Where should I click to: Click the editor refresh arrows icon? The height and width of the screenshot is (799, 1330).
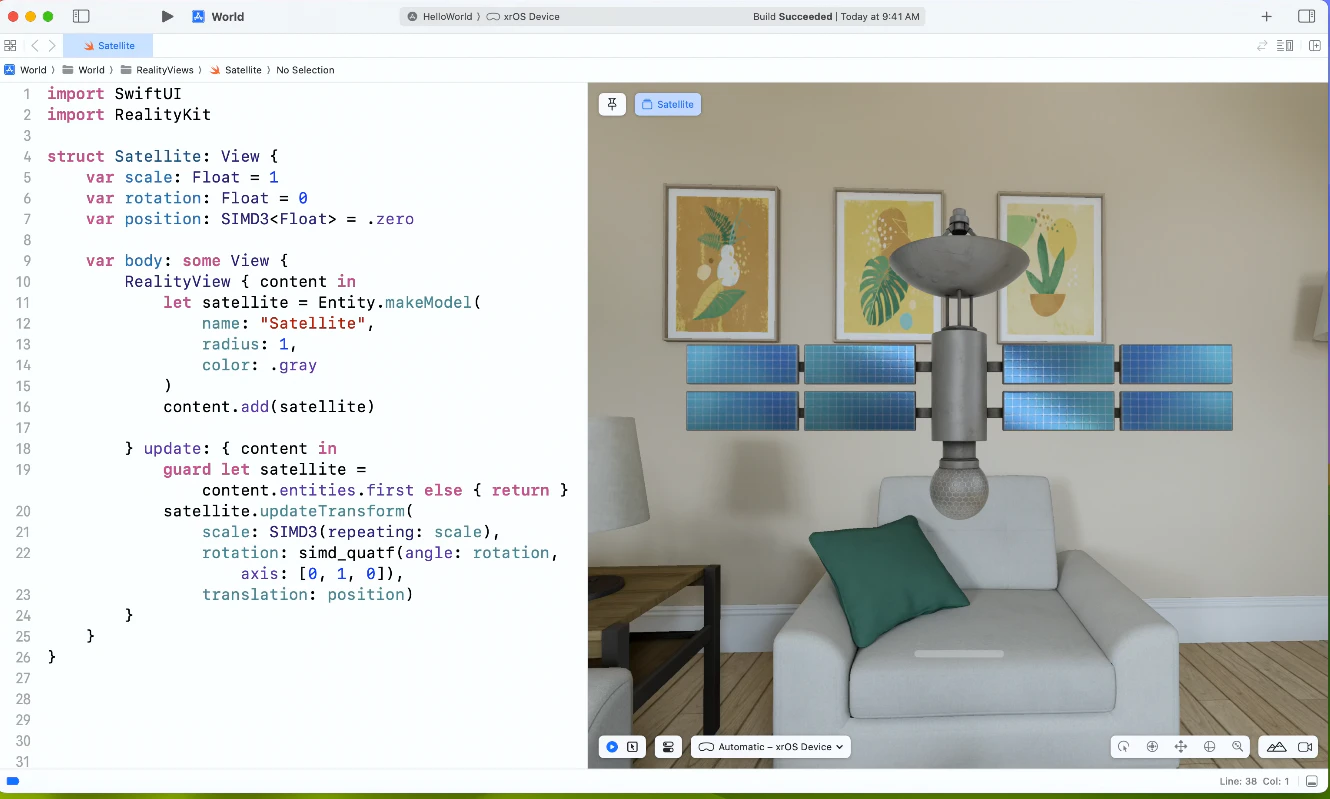tap(1263, 45)
